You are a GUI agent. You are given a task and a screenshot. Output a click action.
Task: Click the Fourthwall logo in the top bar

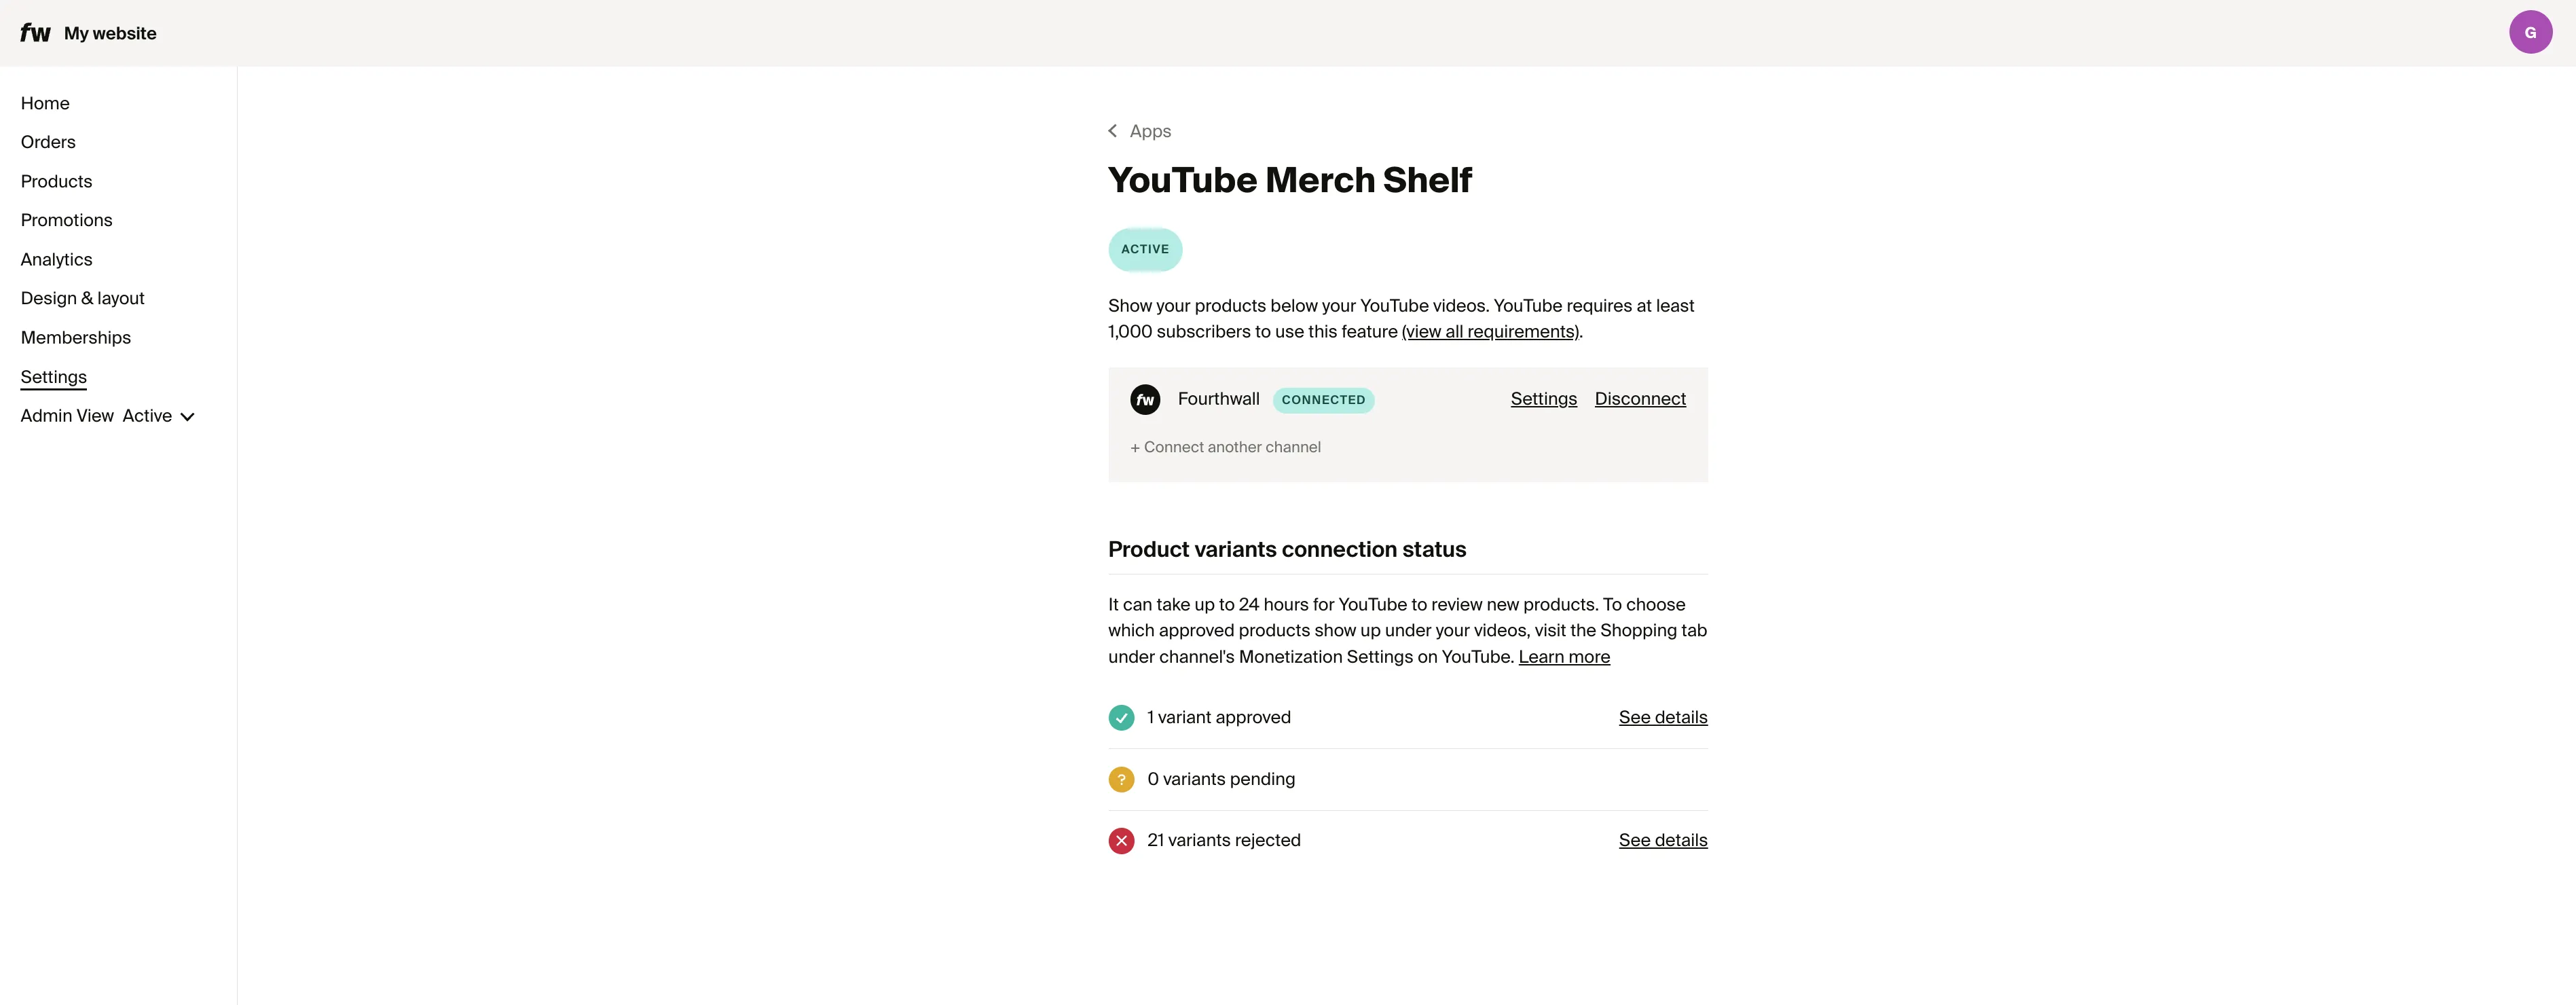click(x=35, y=32)
